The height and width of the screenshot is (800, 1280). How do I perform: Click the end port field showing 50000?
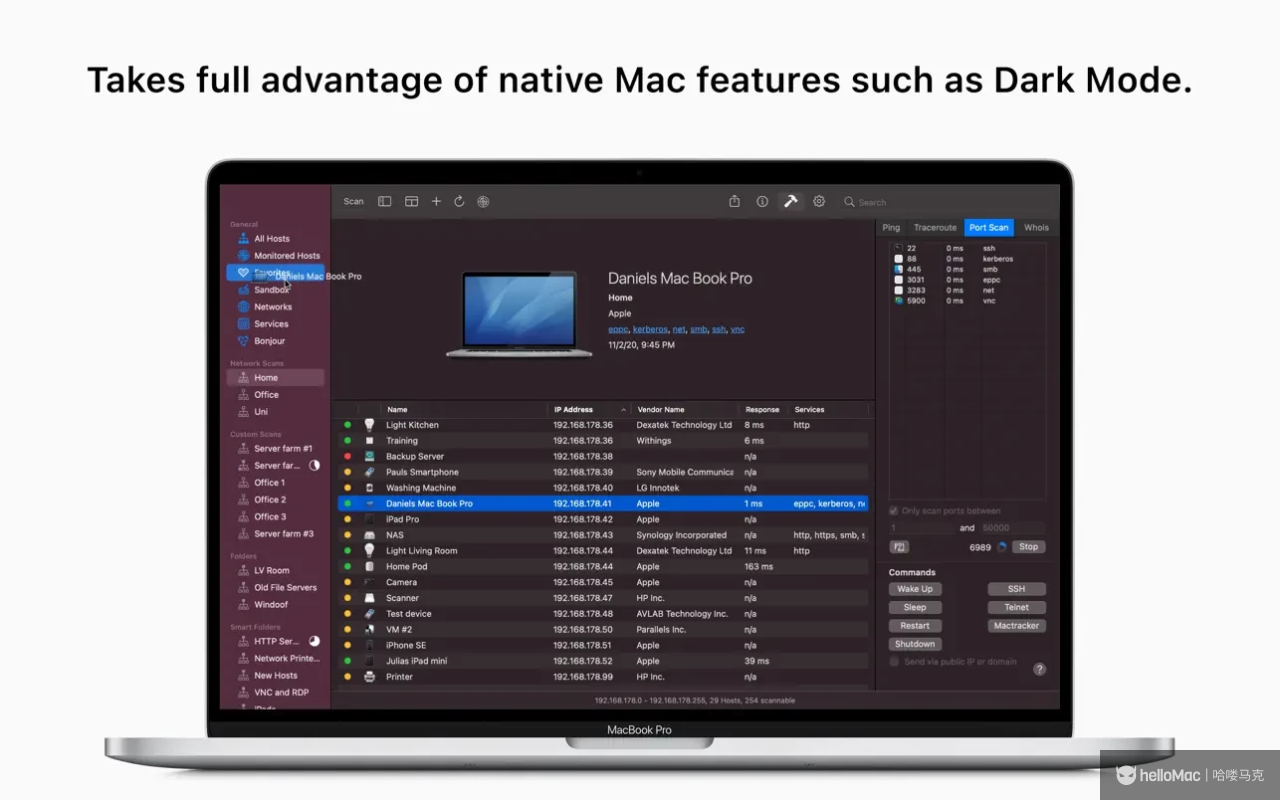click(x=1012, y=528)
